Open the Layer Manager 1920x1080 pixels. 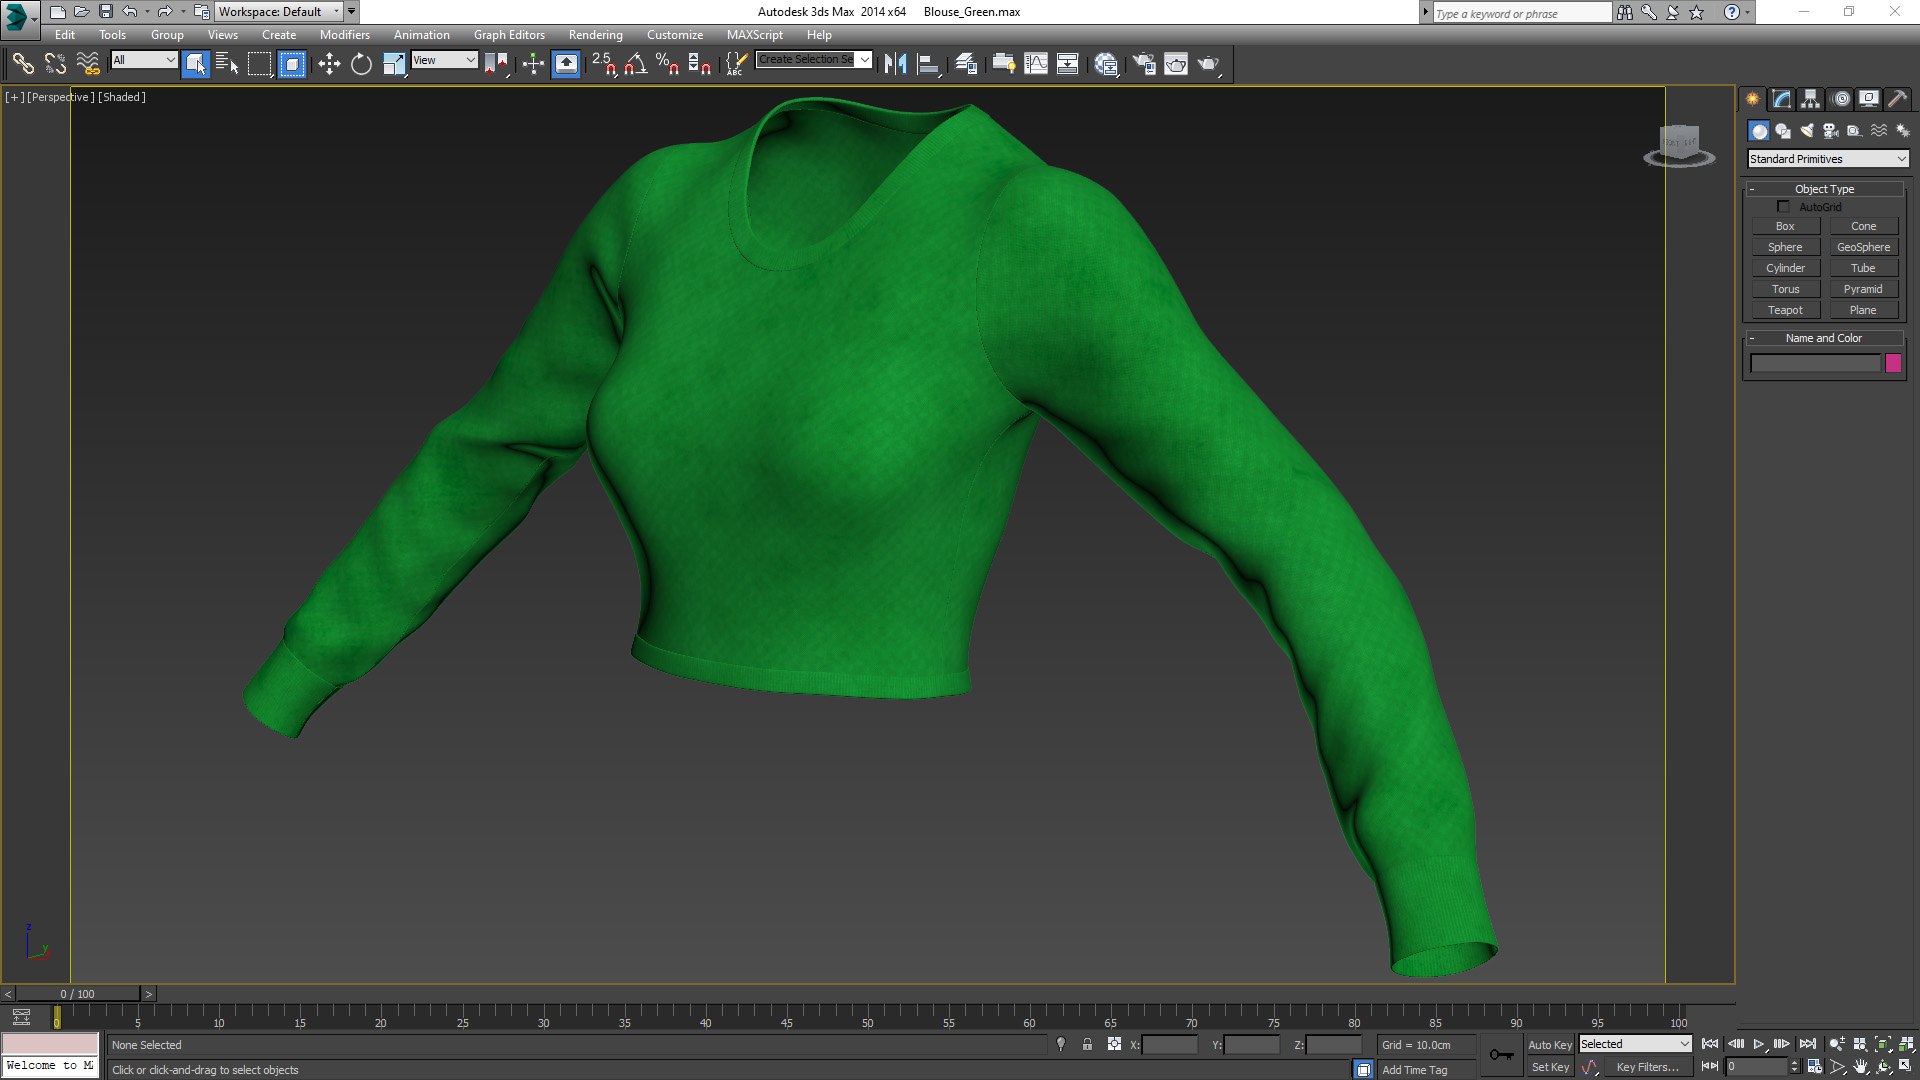tap(965, 64)
